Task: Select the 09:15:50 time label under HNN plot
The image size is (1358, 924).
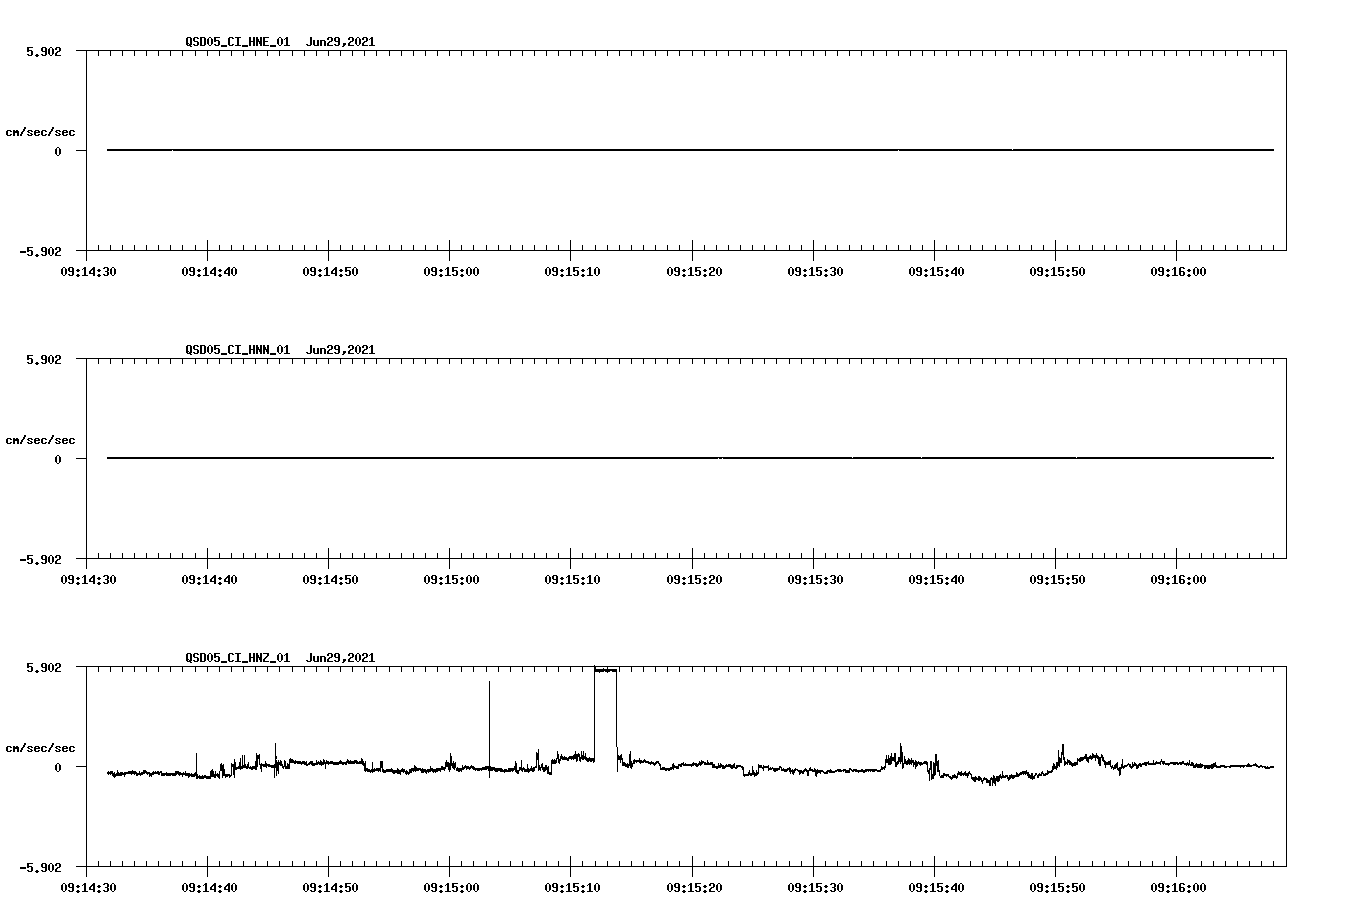Action: point(1056,580)
